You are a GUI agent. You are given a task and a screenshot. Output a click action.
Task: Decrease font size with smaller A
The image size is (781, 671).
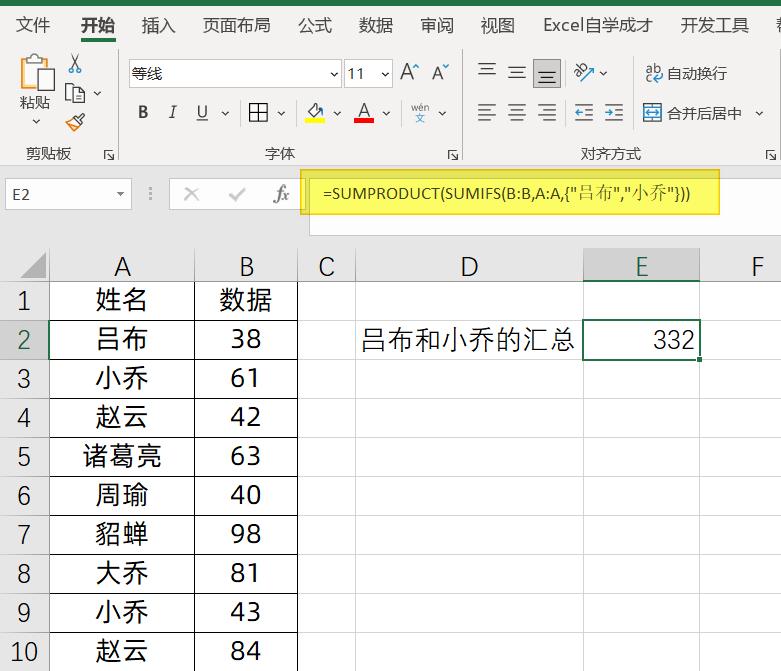(x=440, y=73)
